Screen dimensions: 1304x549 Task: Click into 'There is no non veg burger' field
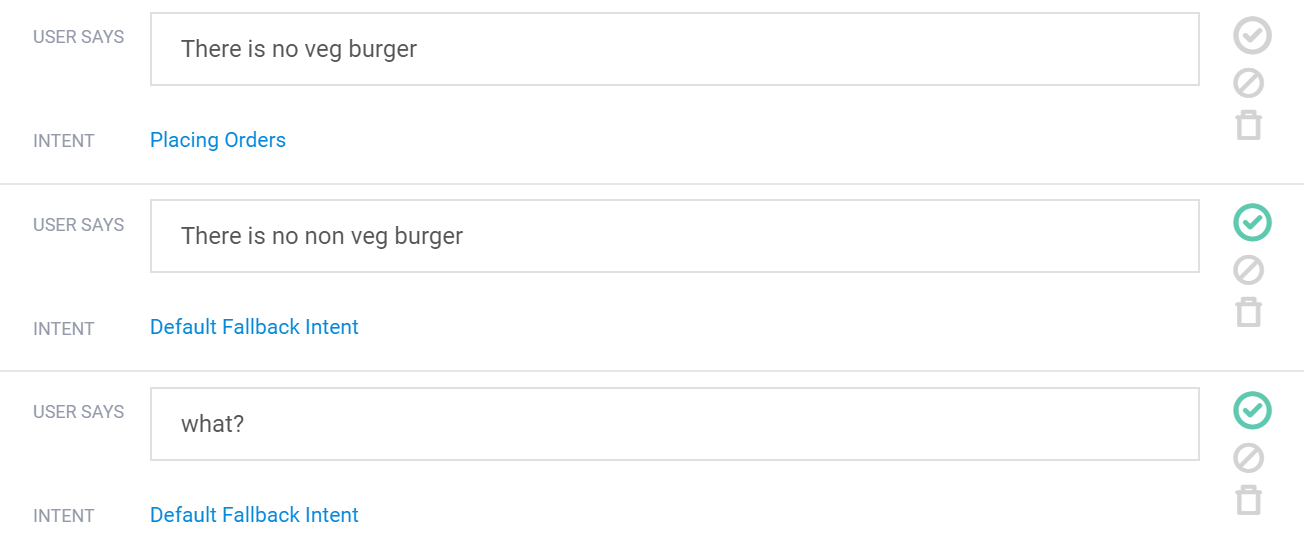(675, 236)
